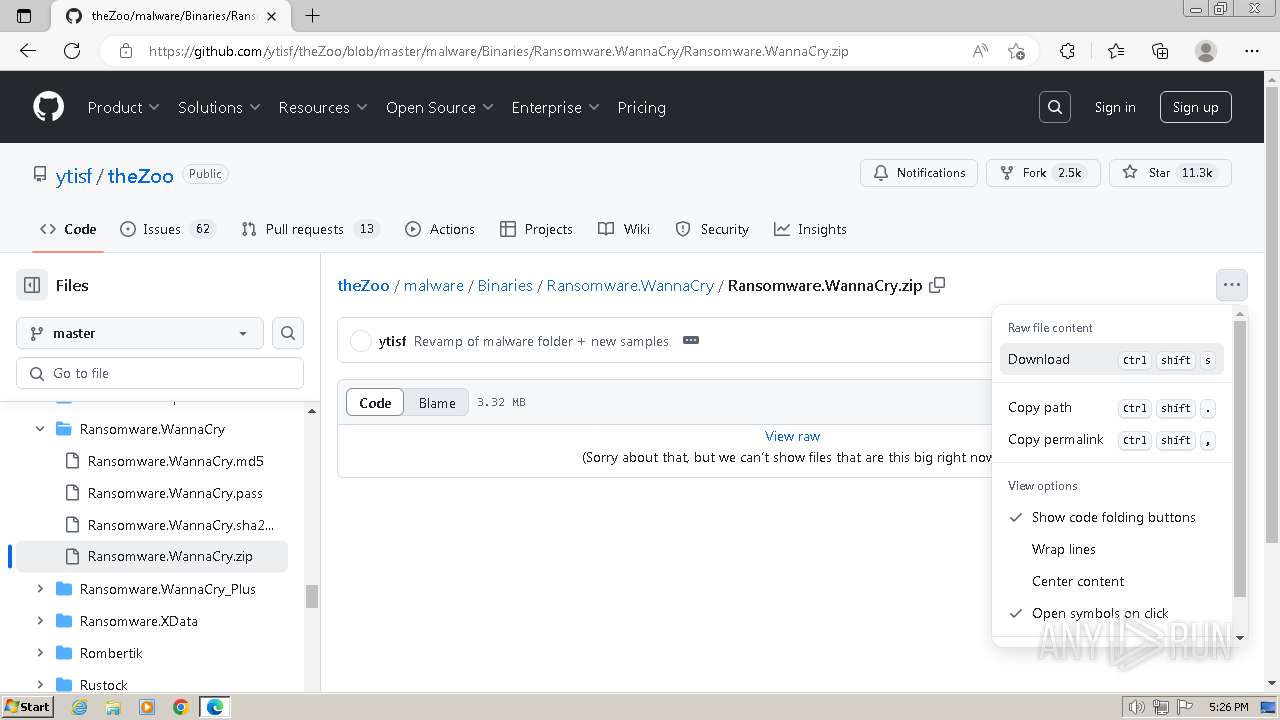Switch to Blame view
This screenshot has height=720, width=1280.
[x=437, y=403]
